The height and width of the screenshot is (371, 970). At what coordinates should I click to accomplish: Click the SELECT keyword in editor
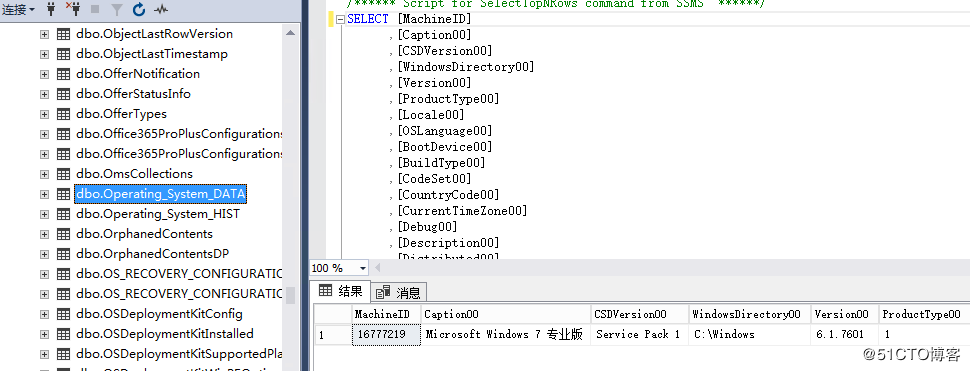pos(368,19)
